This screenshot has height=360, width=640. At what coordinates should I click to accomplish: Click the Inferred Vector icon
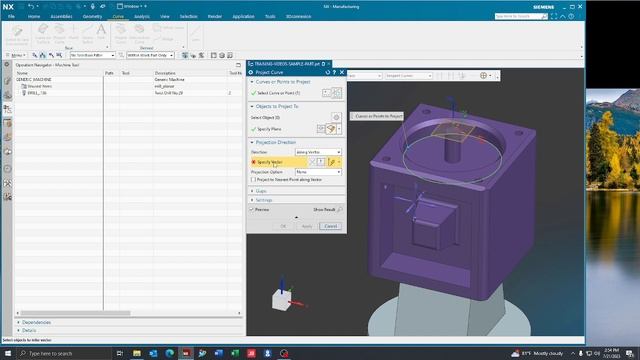click(331, 162)
